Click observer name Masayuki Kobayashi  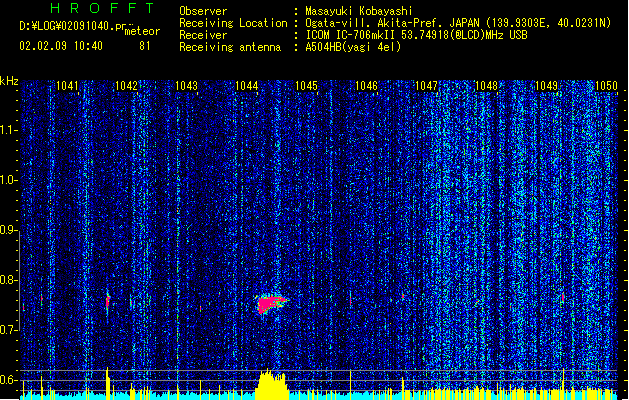[359, 11]
